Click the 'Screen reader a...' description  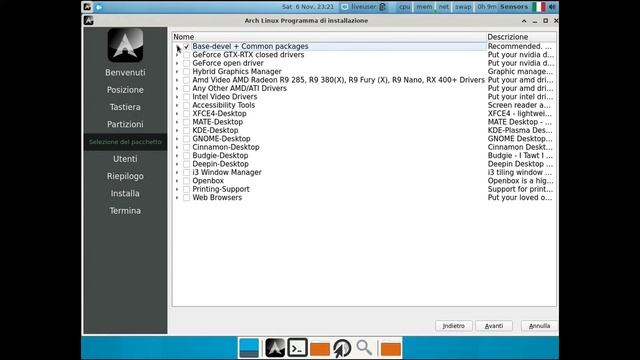[519, 105]
